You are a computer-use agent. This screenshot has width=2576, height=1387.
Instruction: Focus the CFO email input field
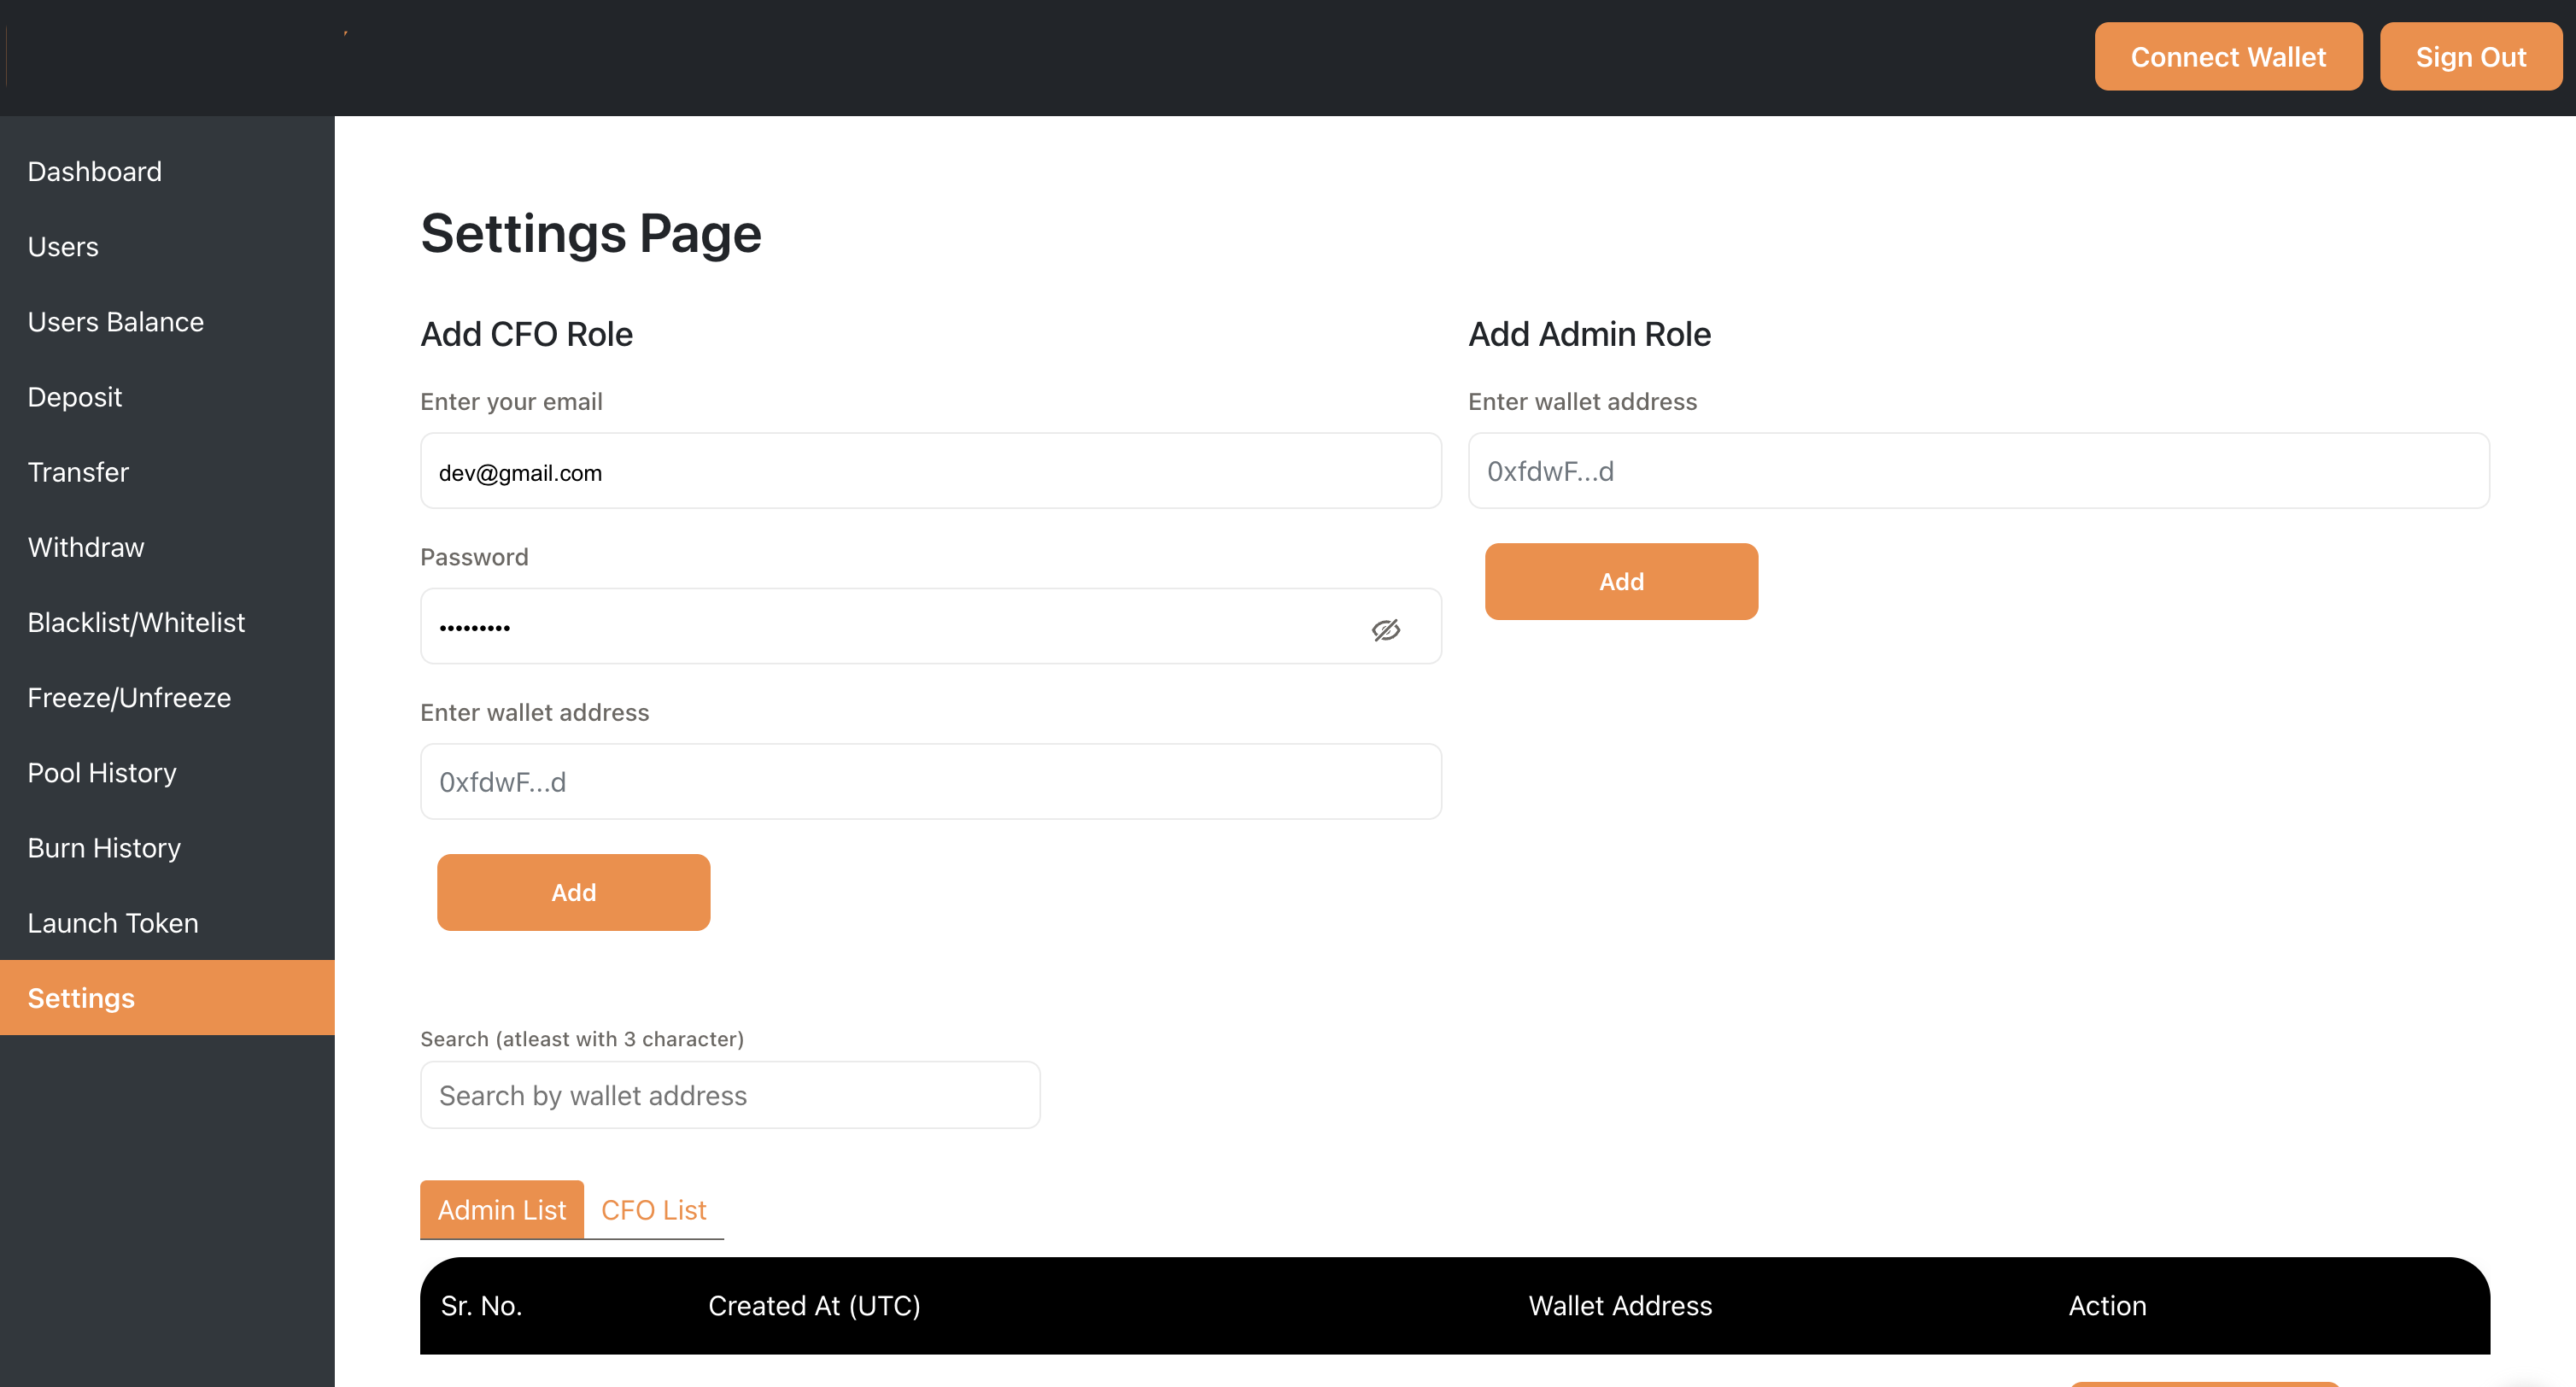tap(930, 471)
